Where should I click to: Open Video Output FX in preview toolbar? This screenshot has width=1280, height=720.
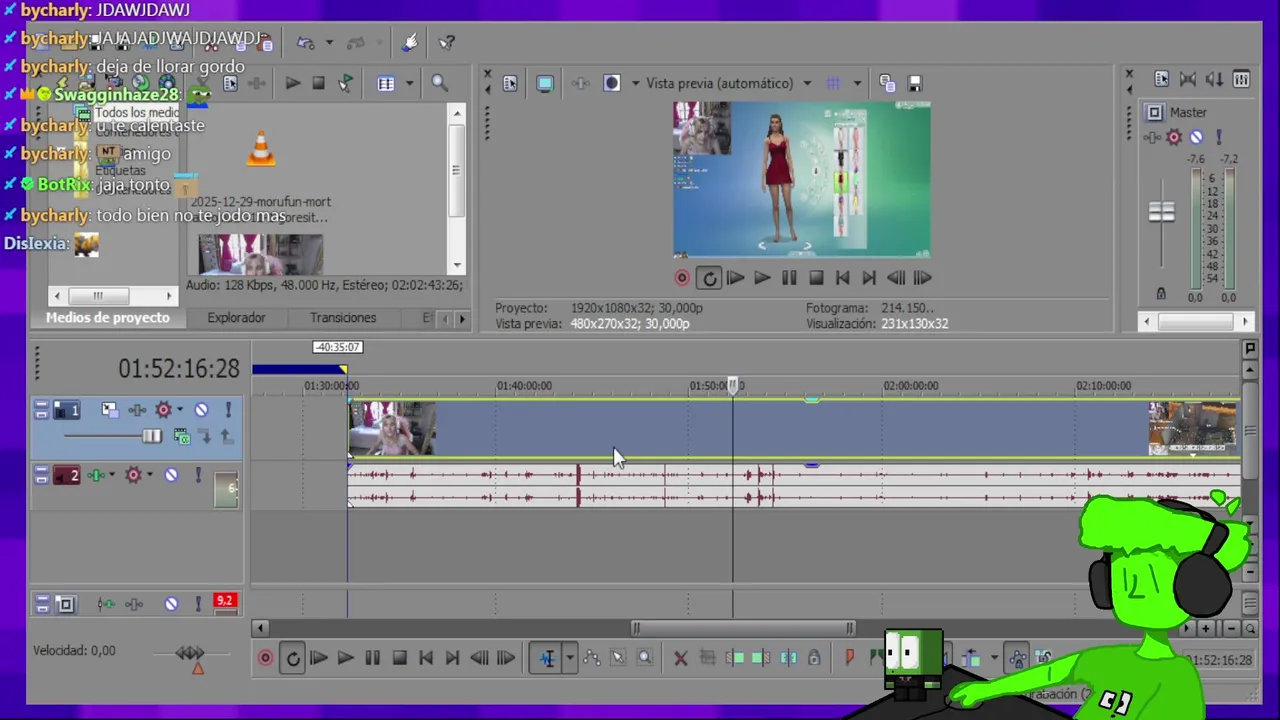[580, 83]
